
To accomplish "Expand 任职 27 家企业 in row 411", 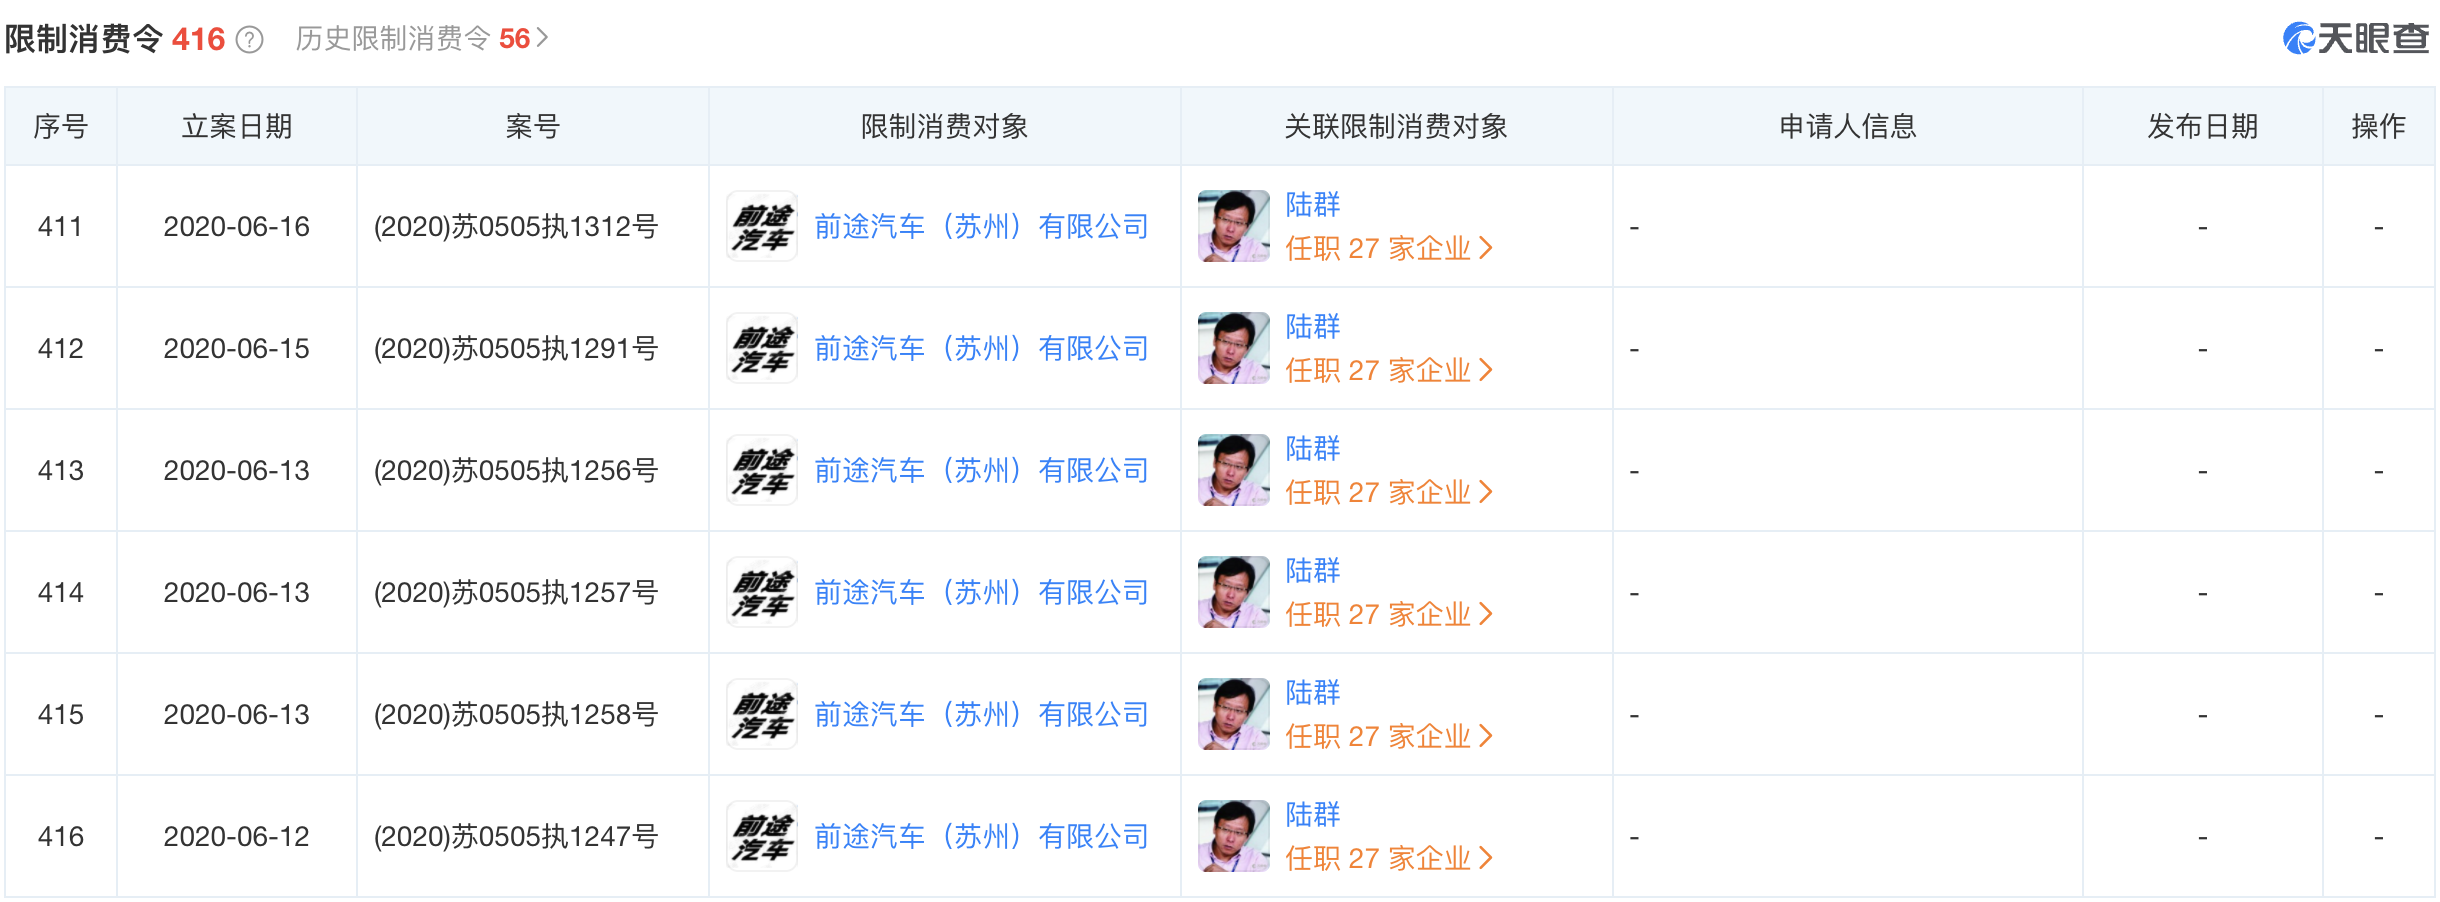I will (x=1388, y=249).
